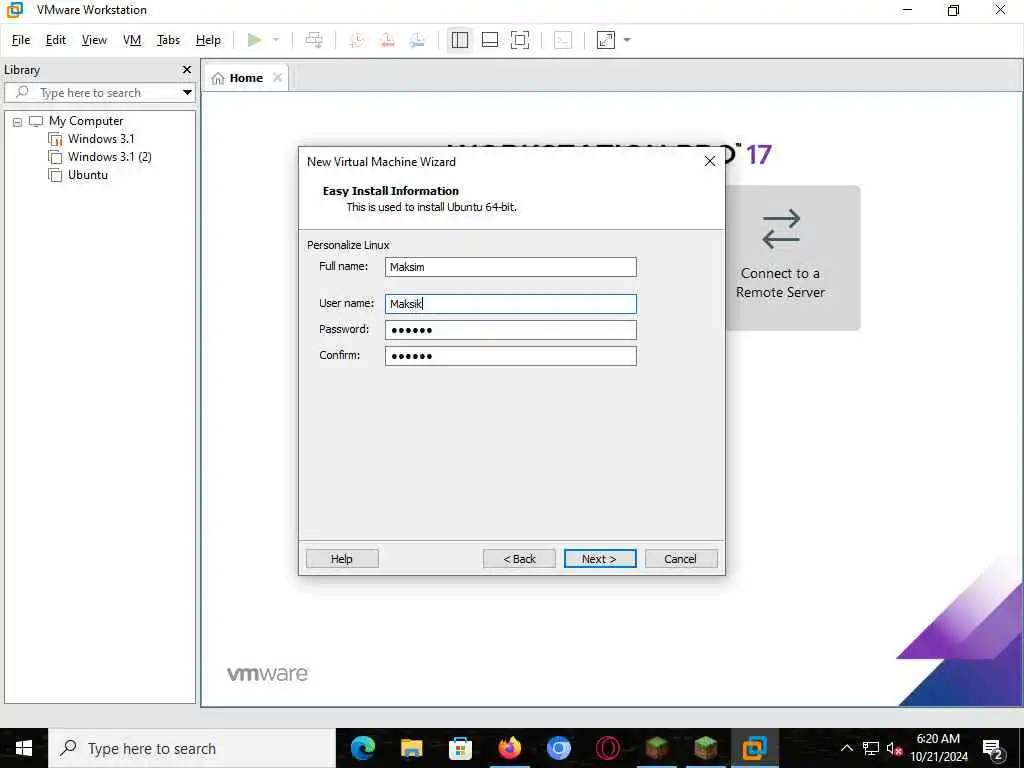Click the full screen mode icon
Screen dimensions: 1024x768
[520, 40]
